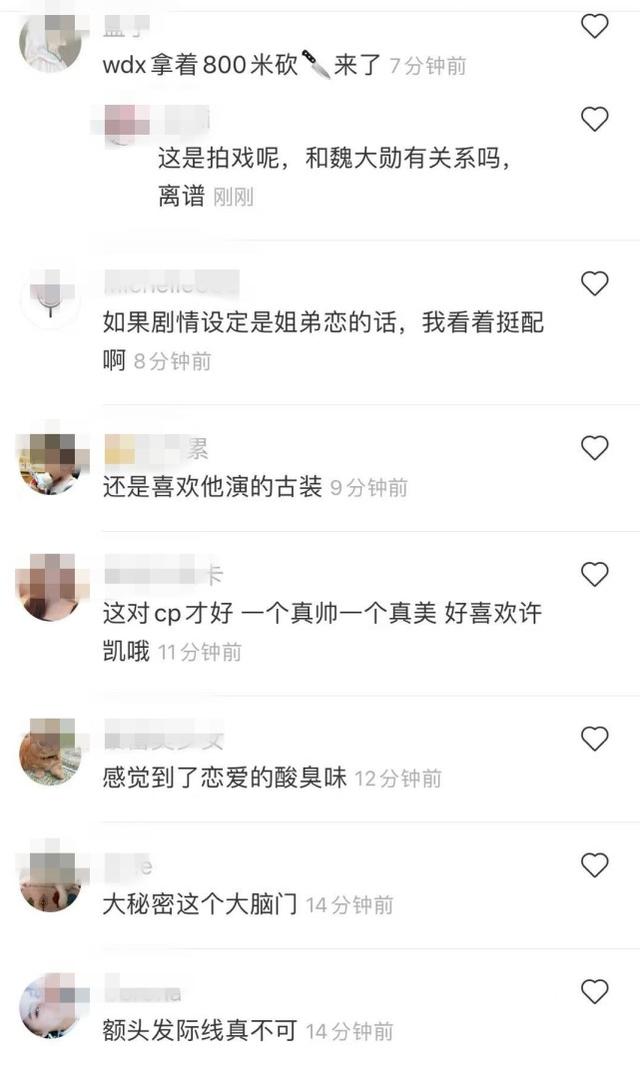
Task: Tap the '感觉到了恋爱的酸臭味' comment text
Action: click(224, 778)
